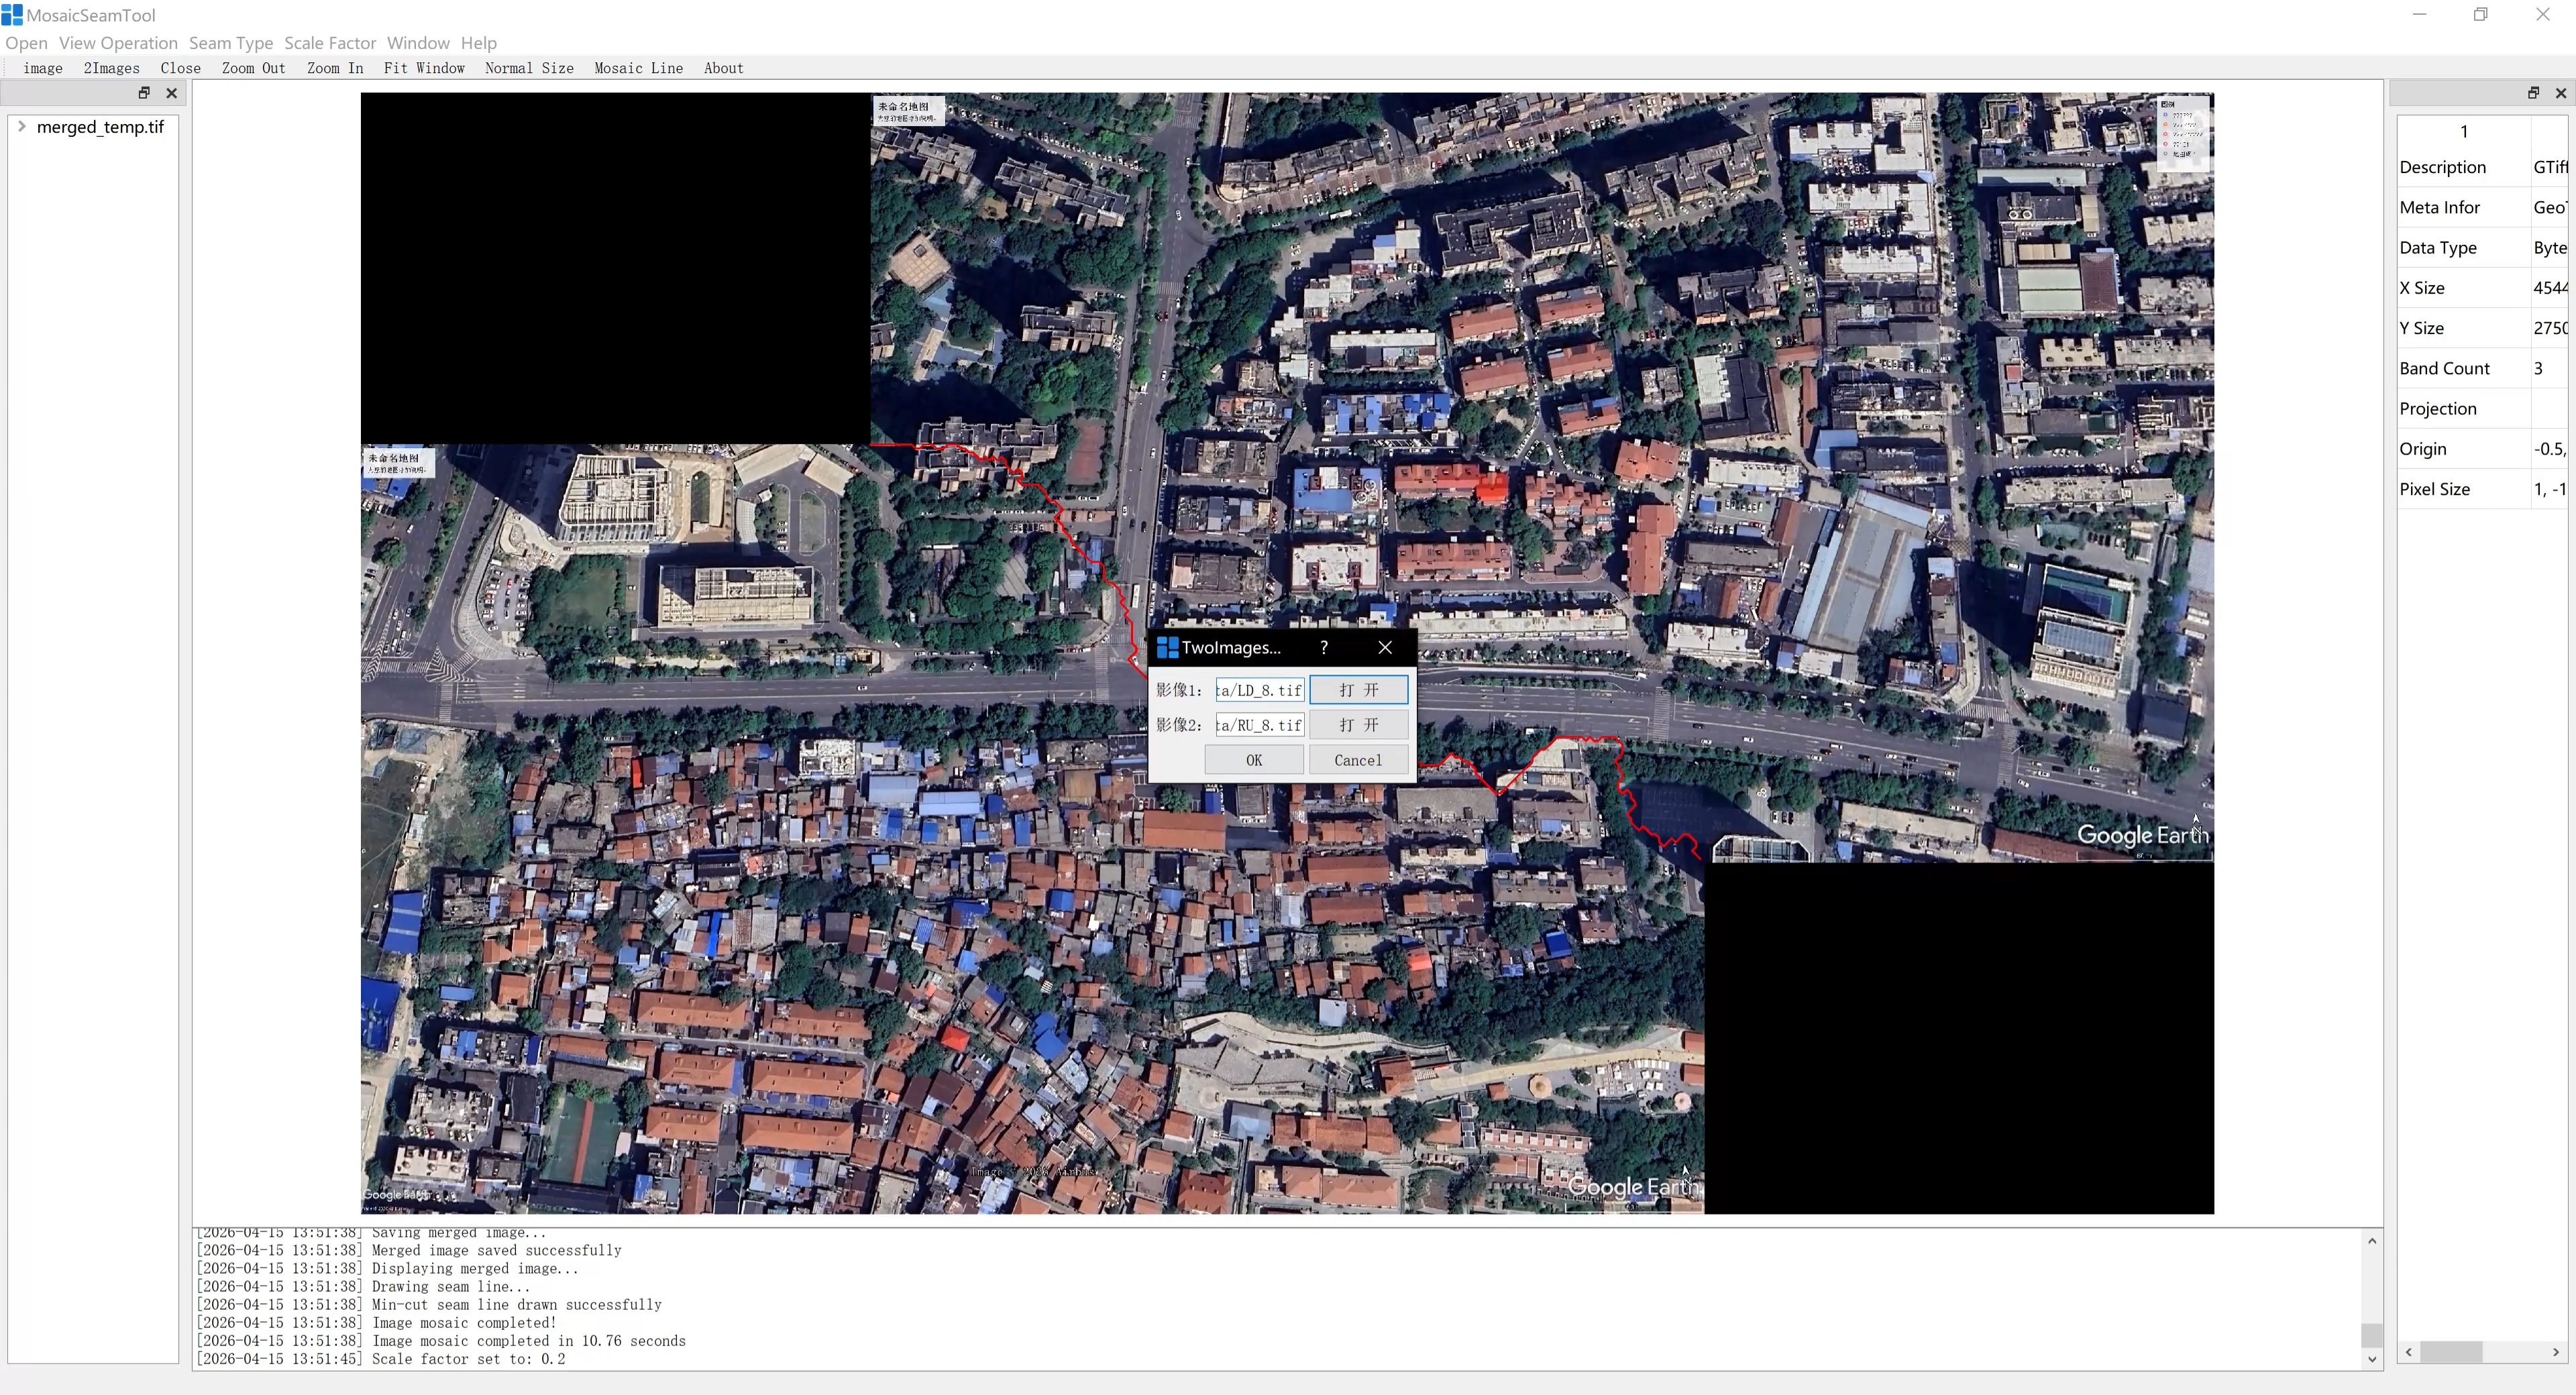
Task: Open the Scale Factor menu
Action: click(x=330, y=43)
